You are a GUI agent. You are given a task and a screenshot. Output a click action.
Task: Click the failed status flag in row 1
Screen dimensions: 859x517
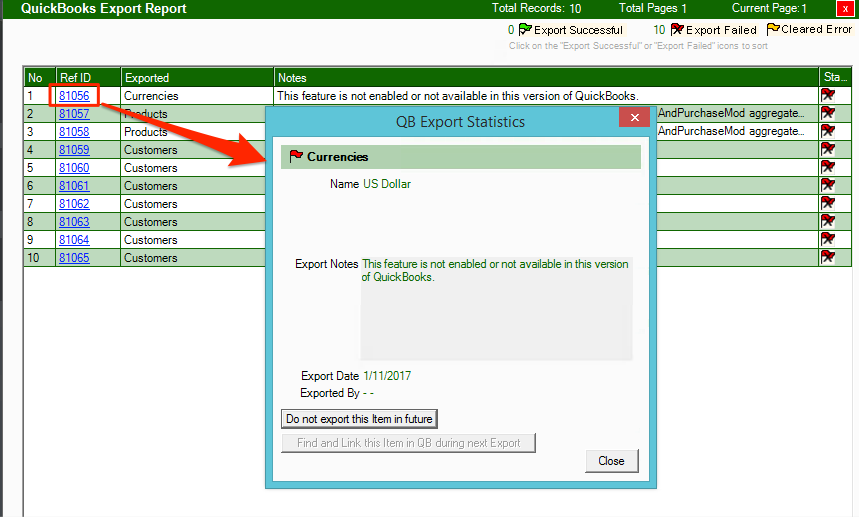coord(828,95)
